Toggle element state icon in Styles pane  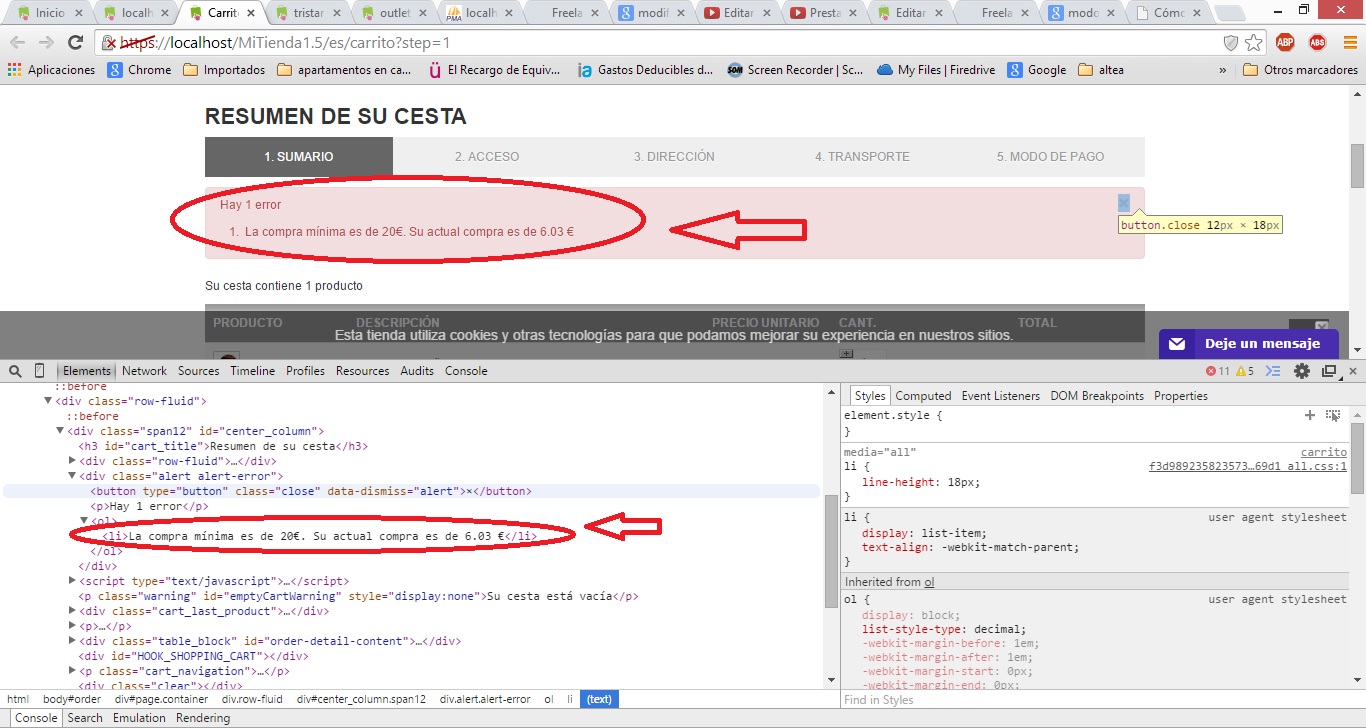click(x=1333, y=414)
